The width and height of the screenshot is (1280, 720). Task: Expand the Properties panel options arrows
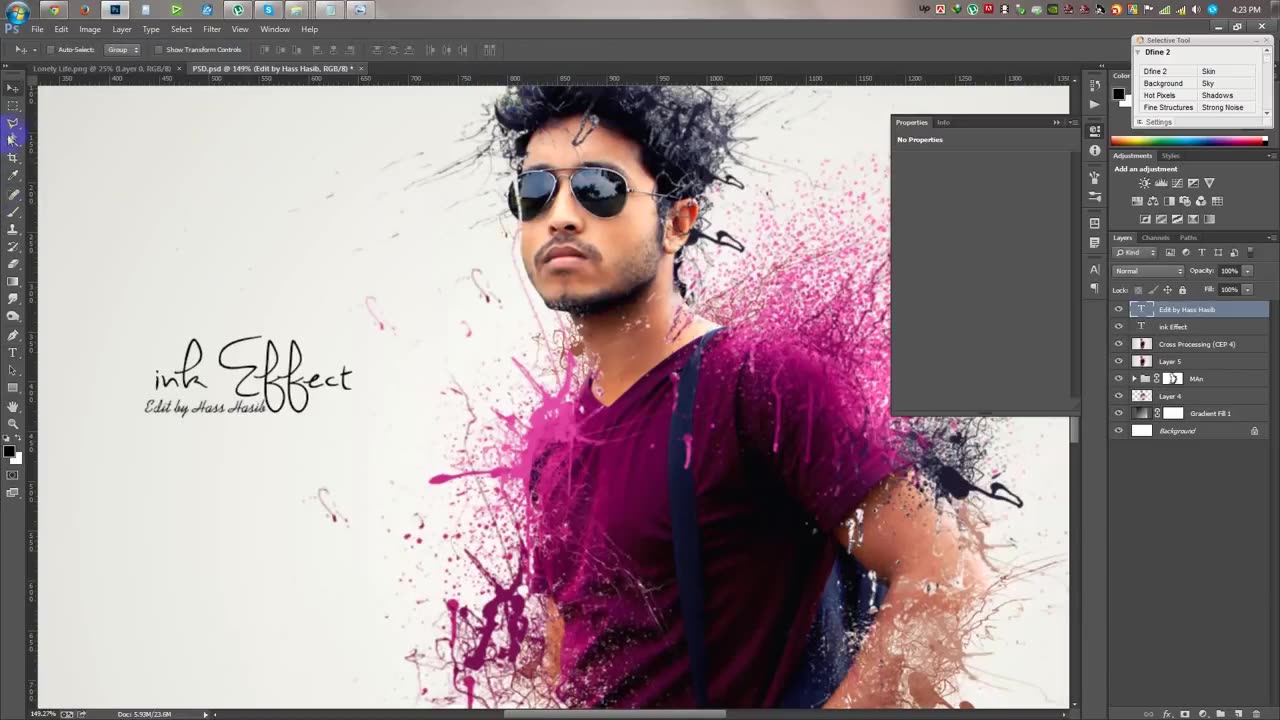(1056, 122)
